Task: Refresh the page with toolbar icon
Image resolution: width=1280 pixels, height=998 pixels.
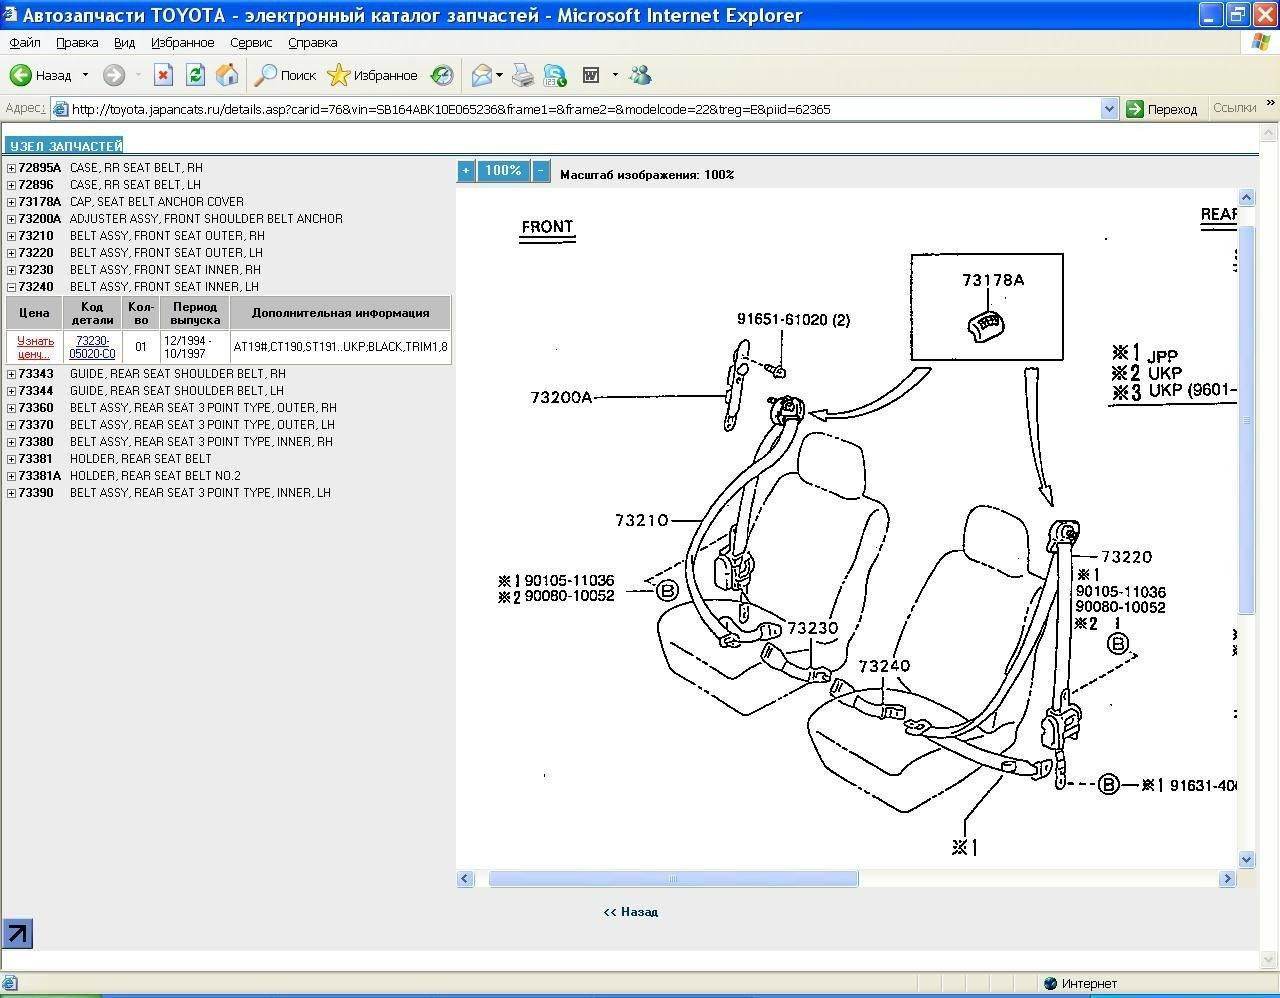Action: (196, 75)
